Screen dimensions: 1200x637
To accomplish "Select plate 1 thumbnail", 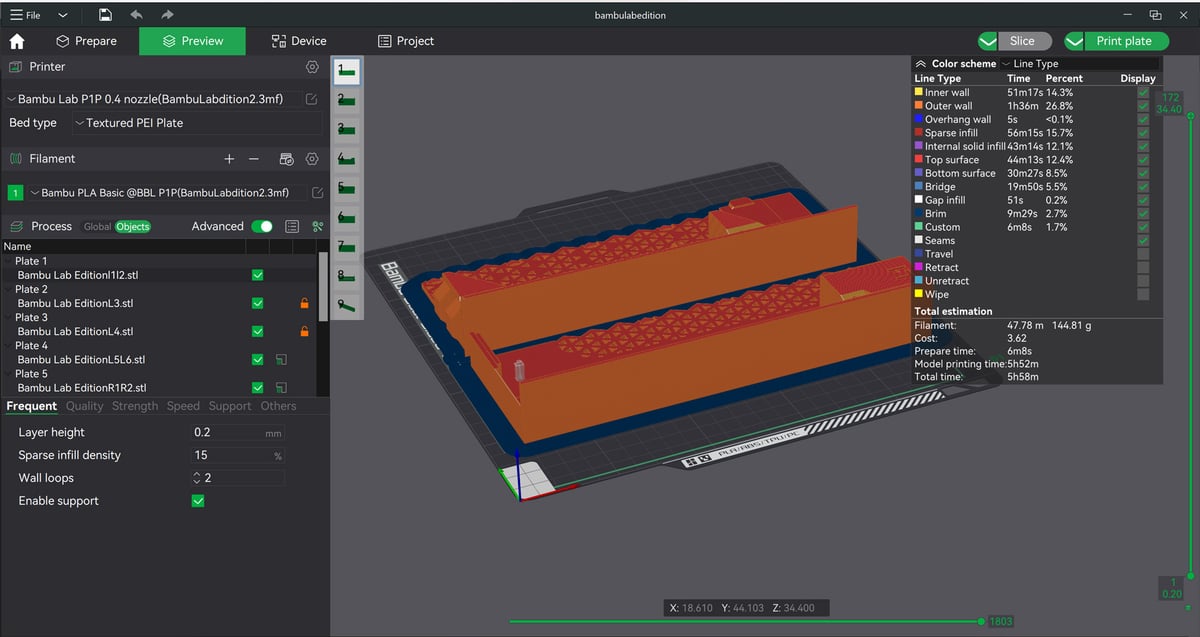I will pos(347,71).
